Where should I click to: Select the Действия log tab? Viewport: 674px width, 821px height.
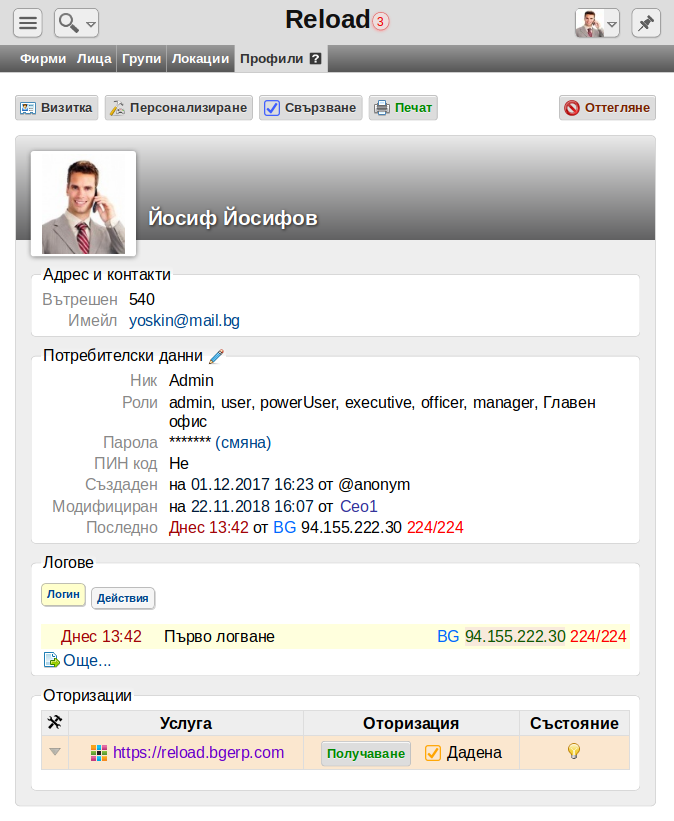point(123,598)
